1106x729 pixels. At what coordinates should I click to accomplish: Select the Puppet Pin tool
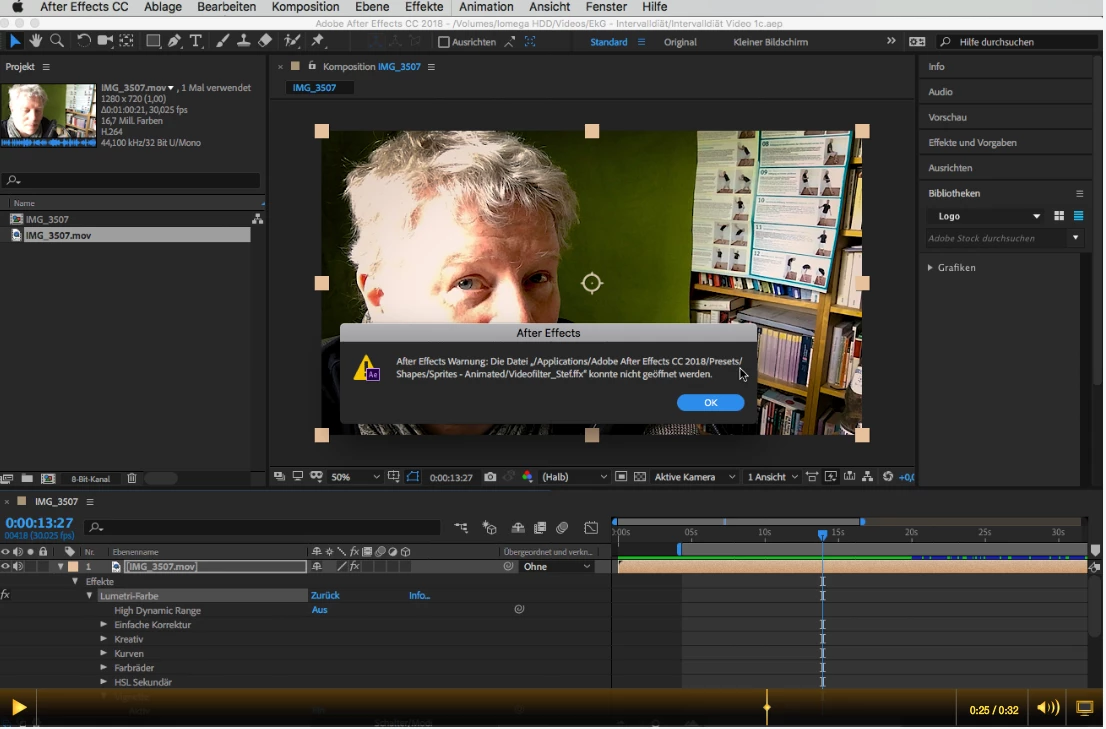[x=317, y=41]
